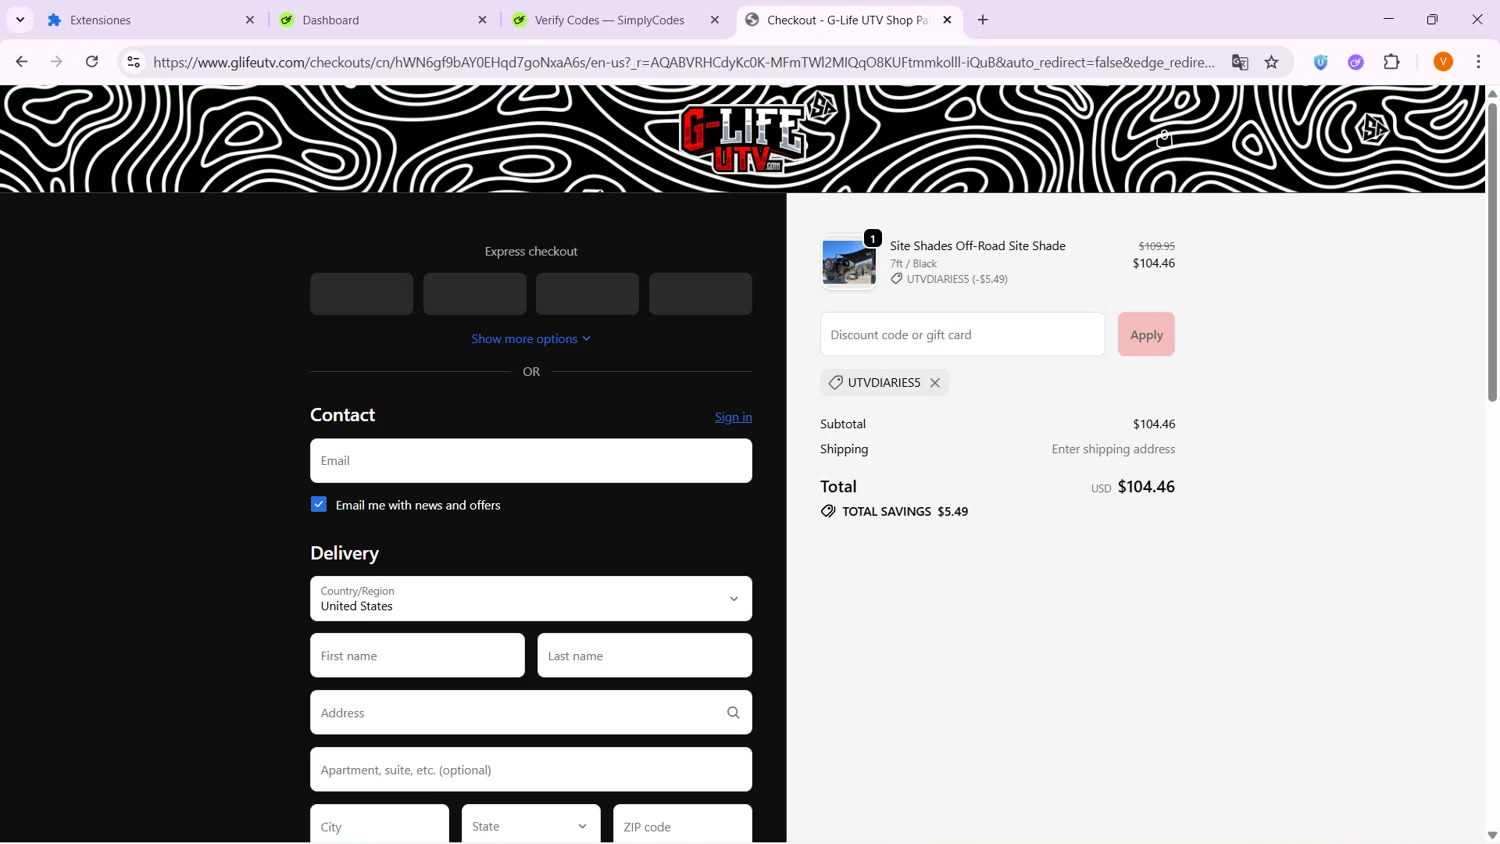The width and height of the screenshot is (1500, 844).
Task: Open the cart bag icon in header
Action: (x=1164, y=138)
